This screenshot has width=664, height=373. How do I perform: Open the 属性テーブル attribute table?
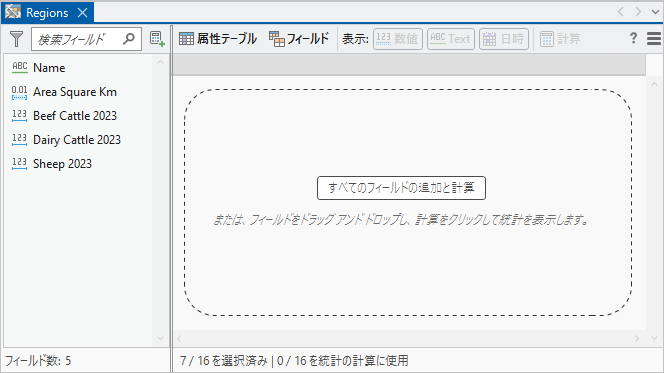218,39
